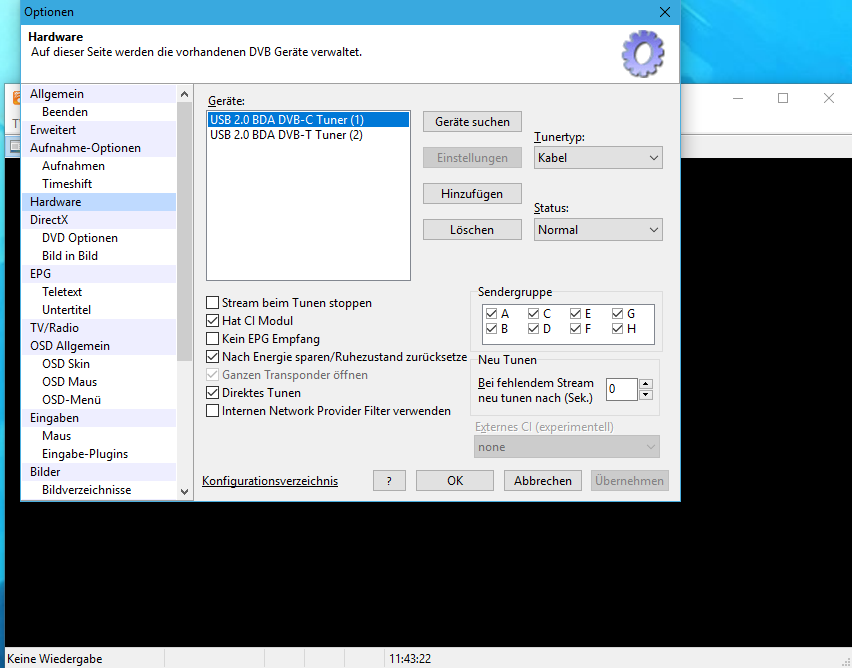The width and height of the screenshot is (852, 668).
Task: Select EPG category
Action: pos(99,273)
